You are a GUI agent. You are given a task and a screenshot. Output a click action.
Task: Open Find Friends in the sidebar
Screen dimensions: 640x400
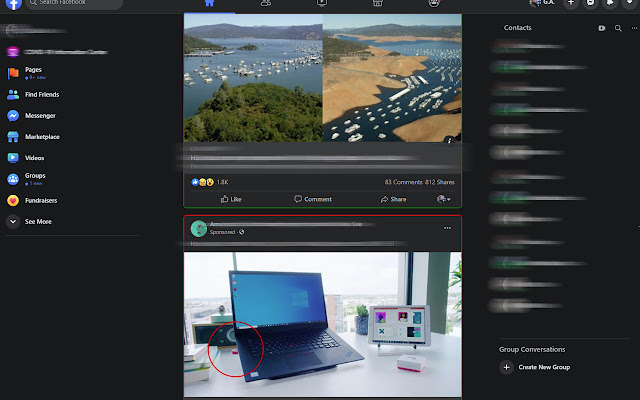[41, 94]
